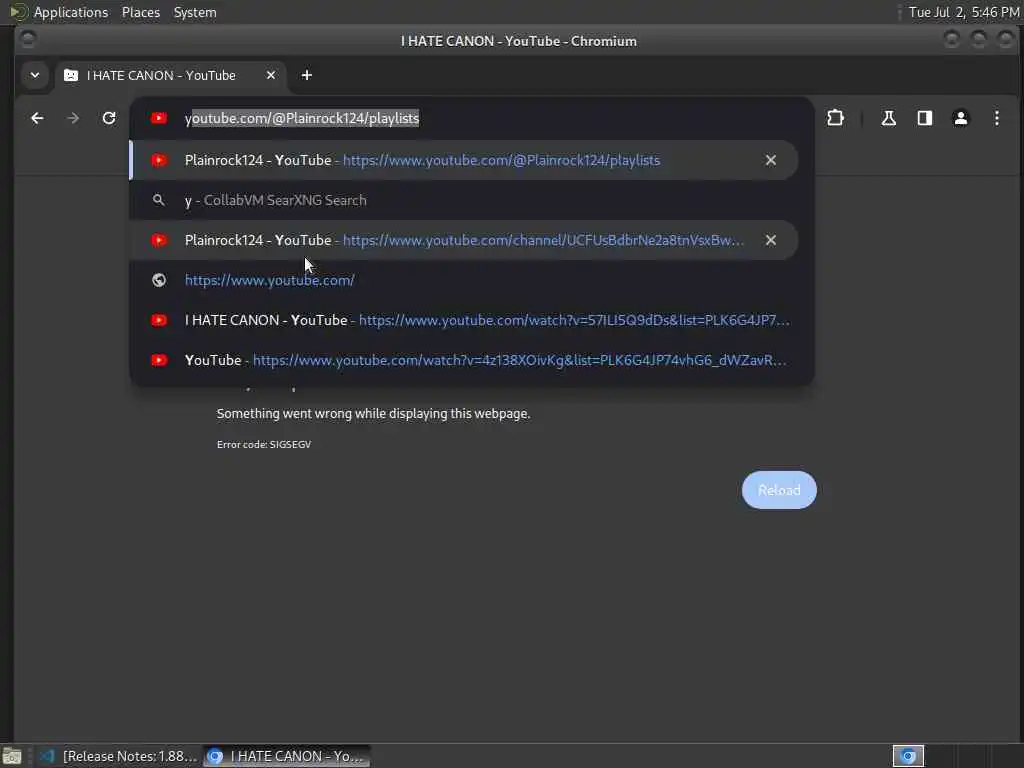The width and height of the screenshot is (1024, 768).
Task: Open the System menu
Action: click(195, 12)
